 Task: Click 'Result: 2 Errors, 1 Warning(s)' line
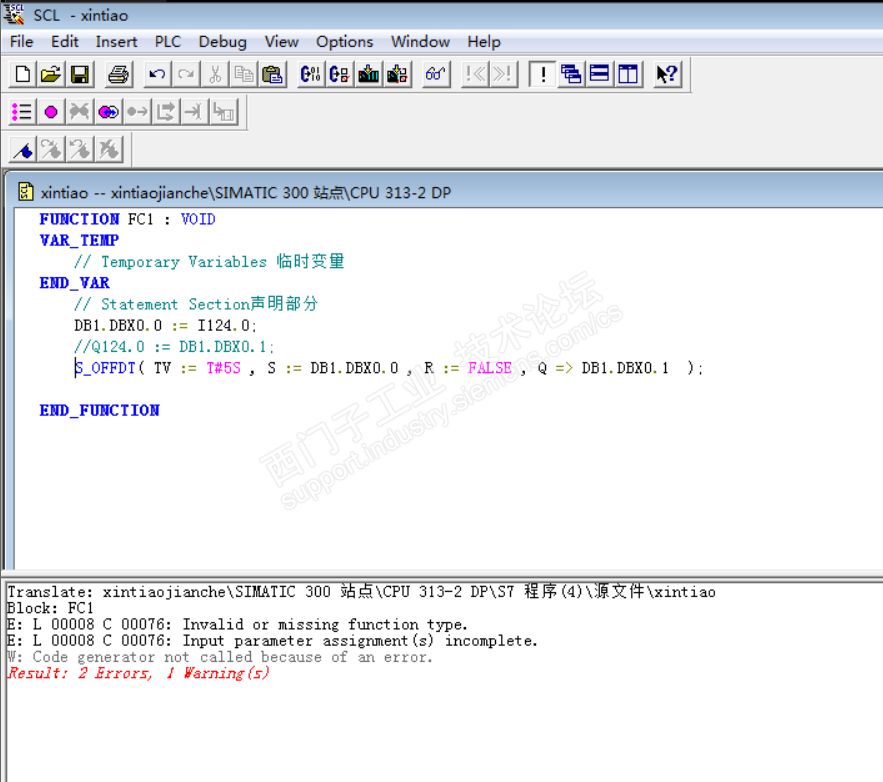[139, 673]
